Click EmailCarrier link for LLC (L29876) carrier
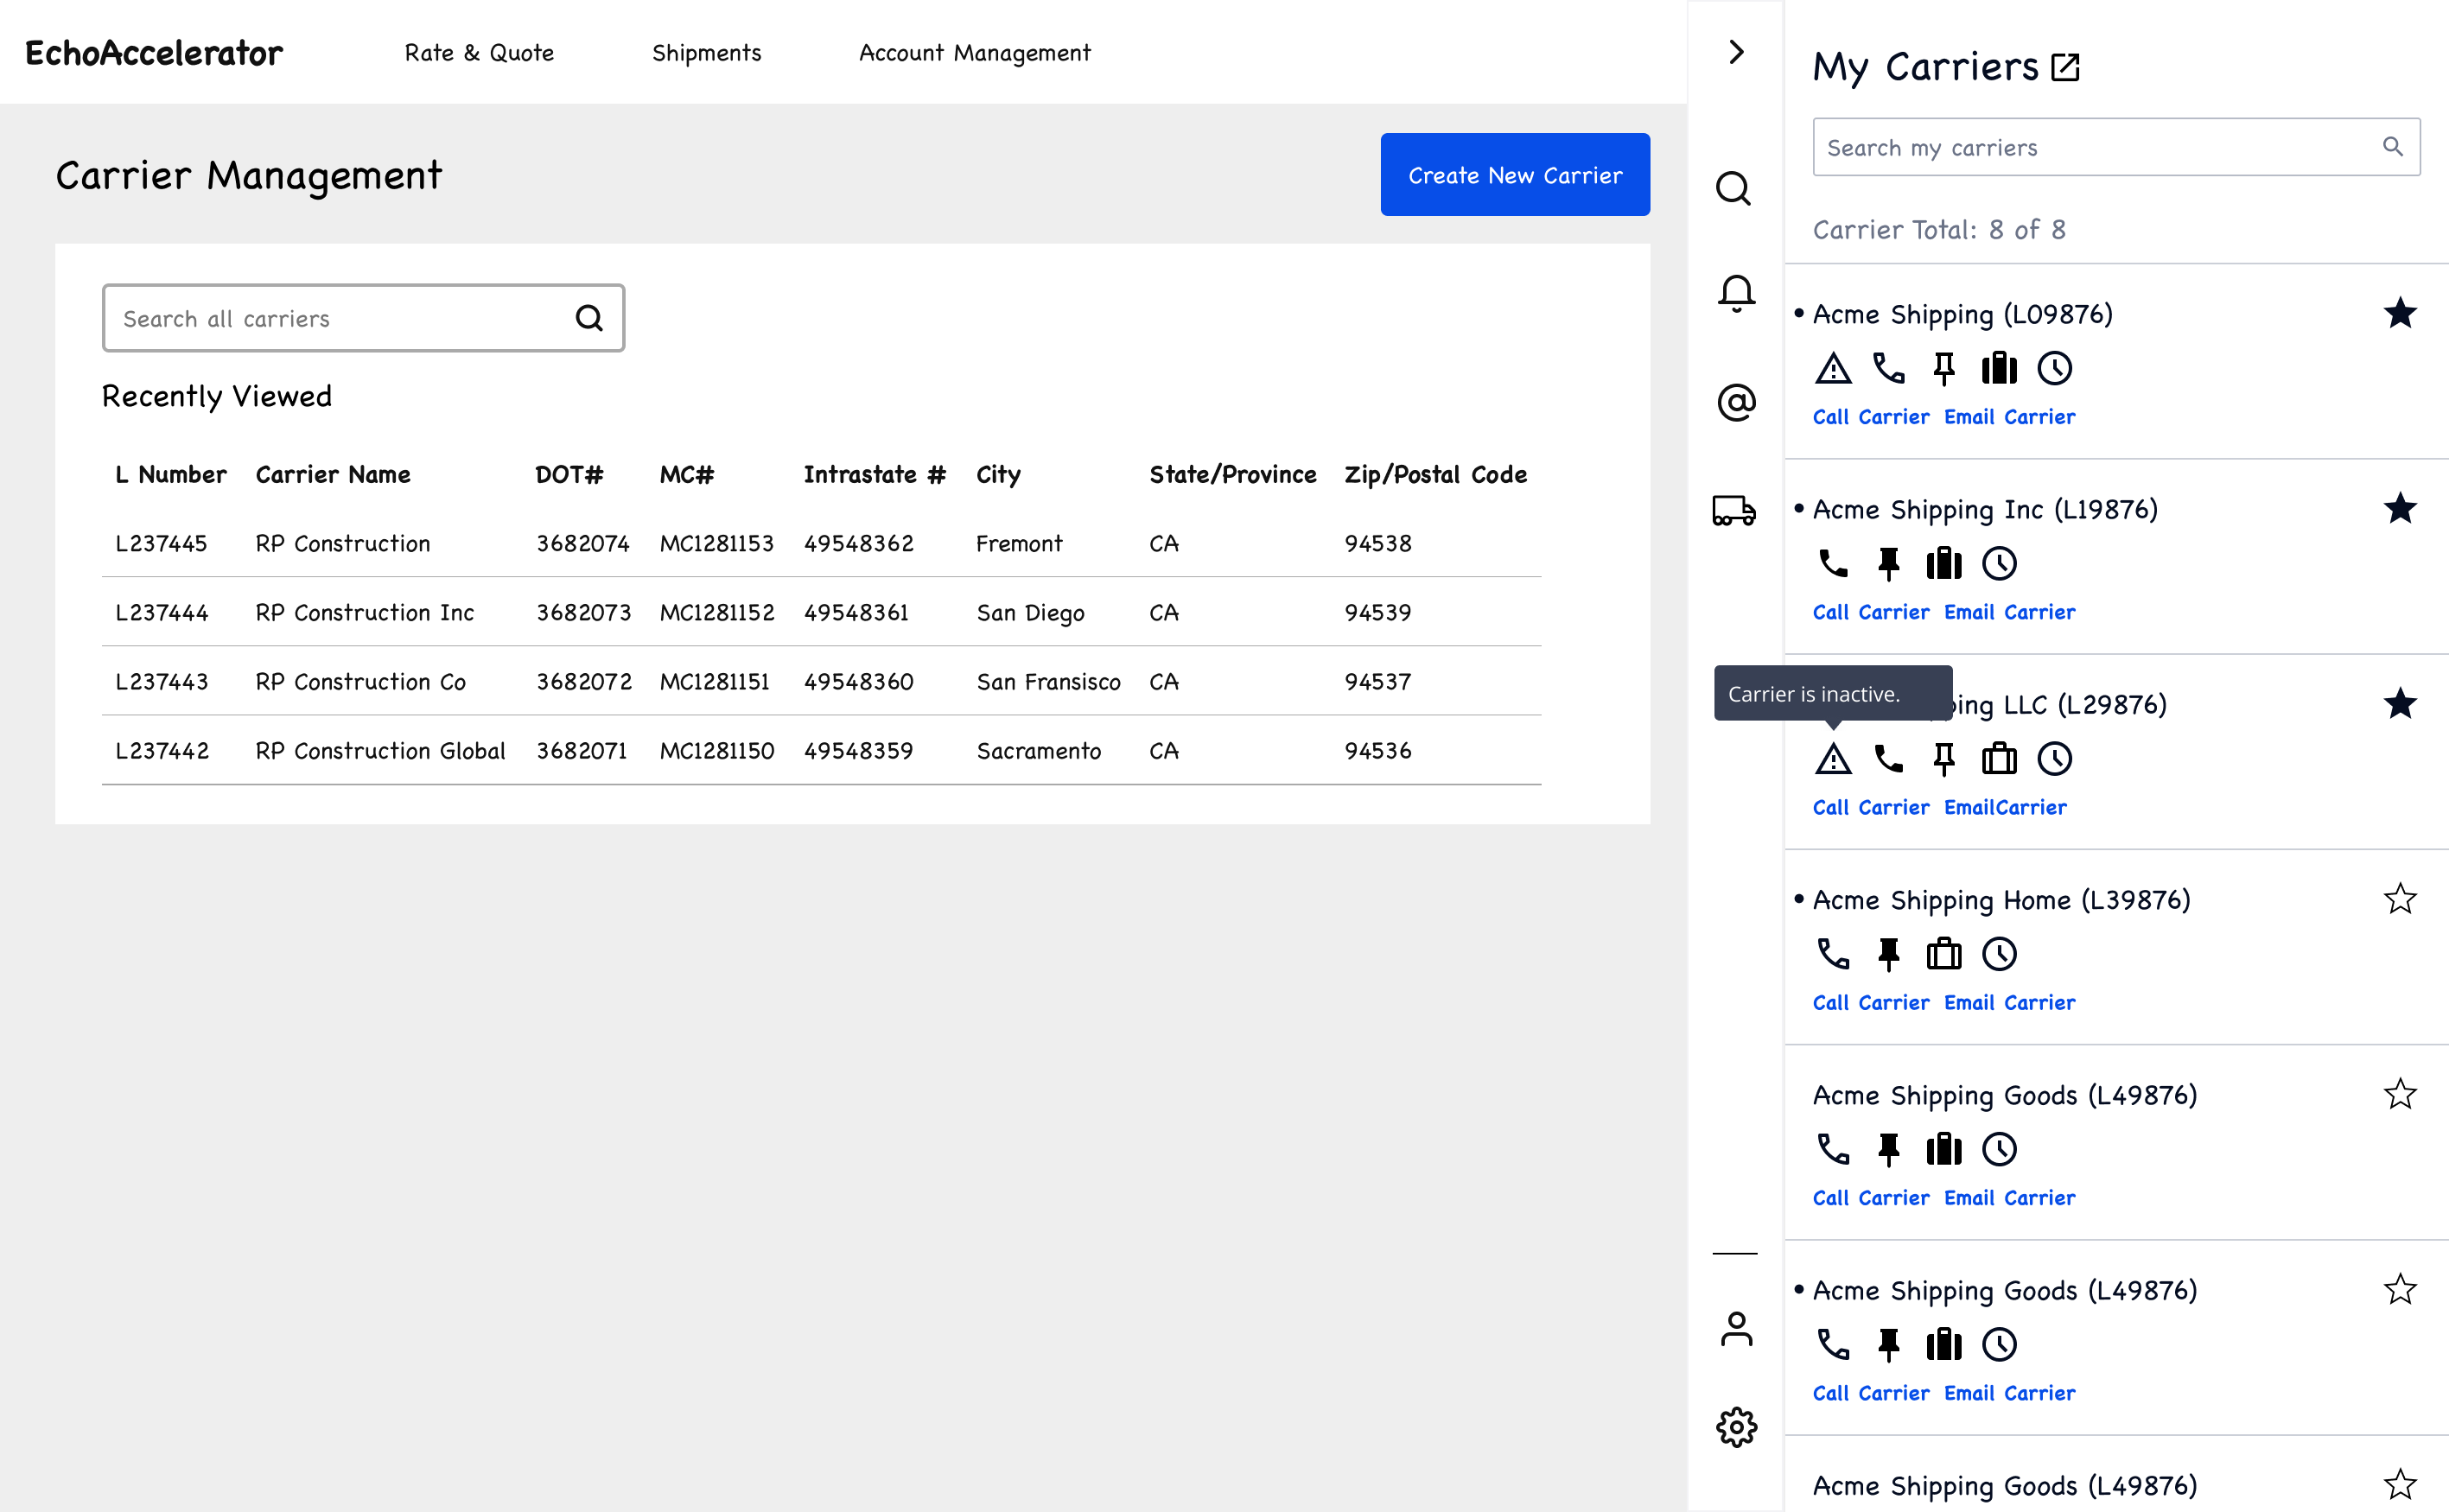Image resolution: width=2449 pixels, height=1512 pixels. pyautogui.click(x=2004, y=807)
